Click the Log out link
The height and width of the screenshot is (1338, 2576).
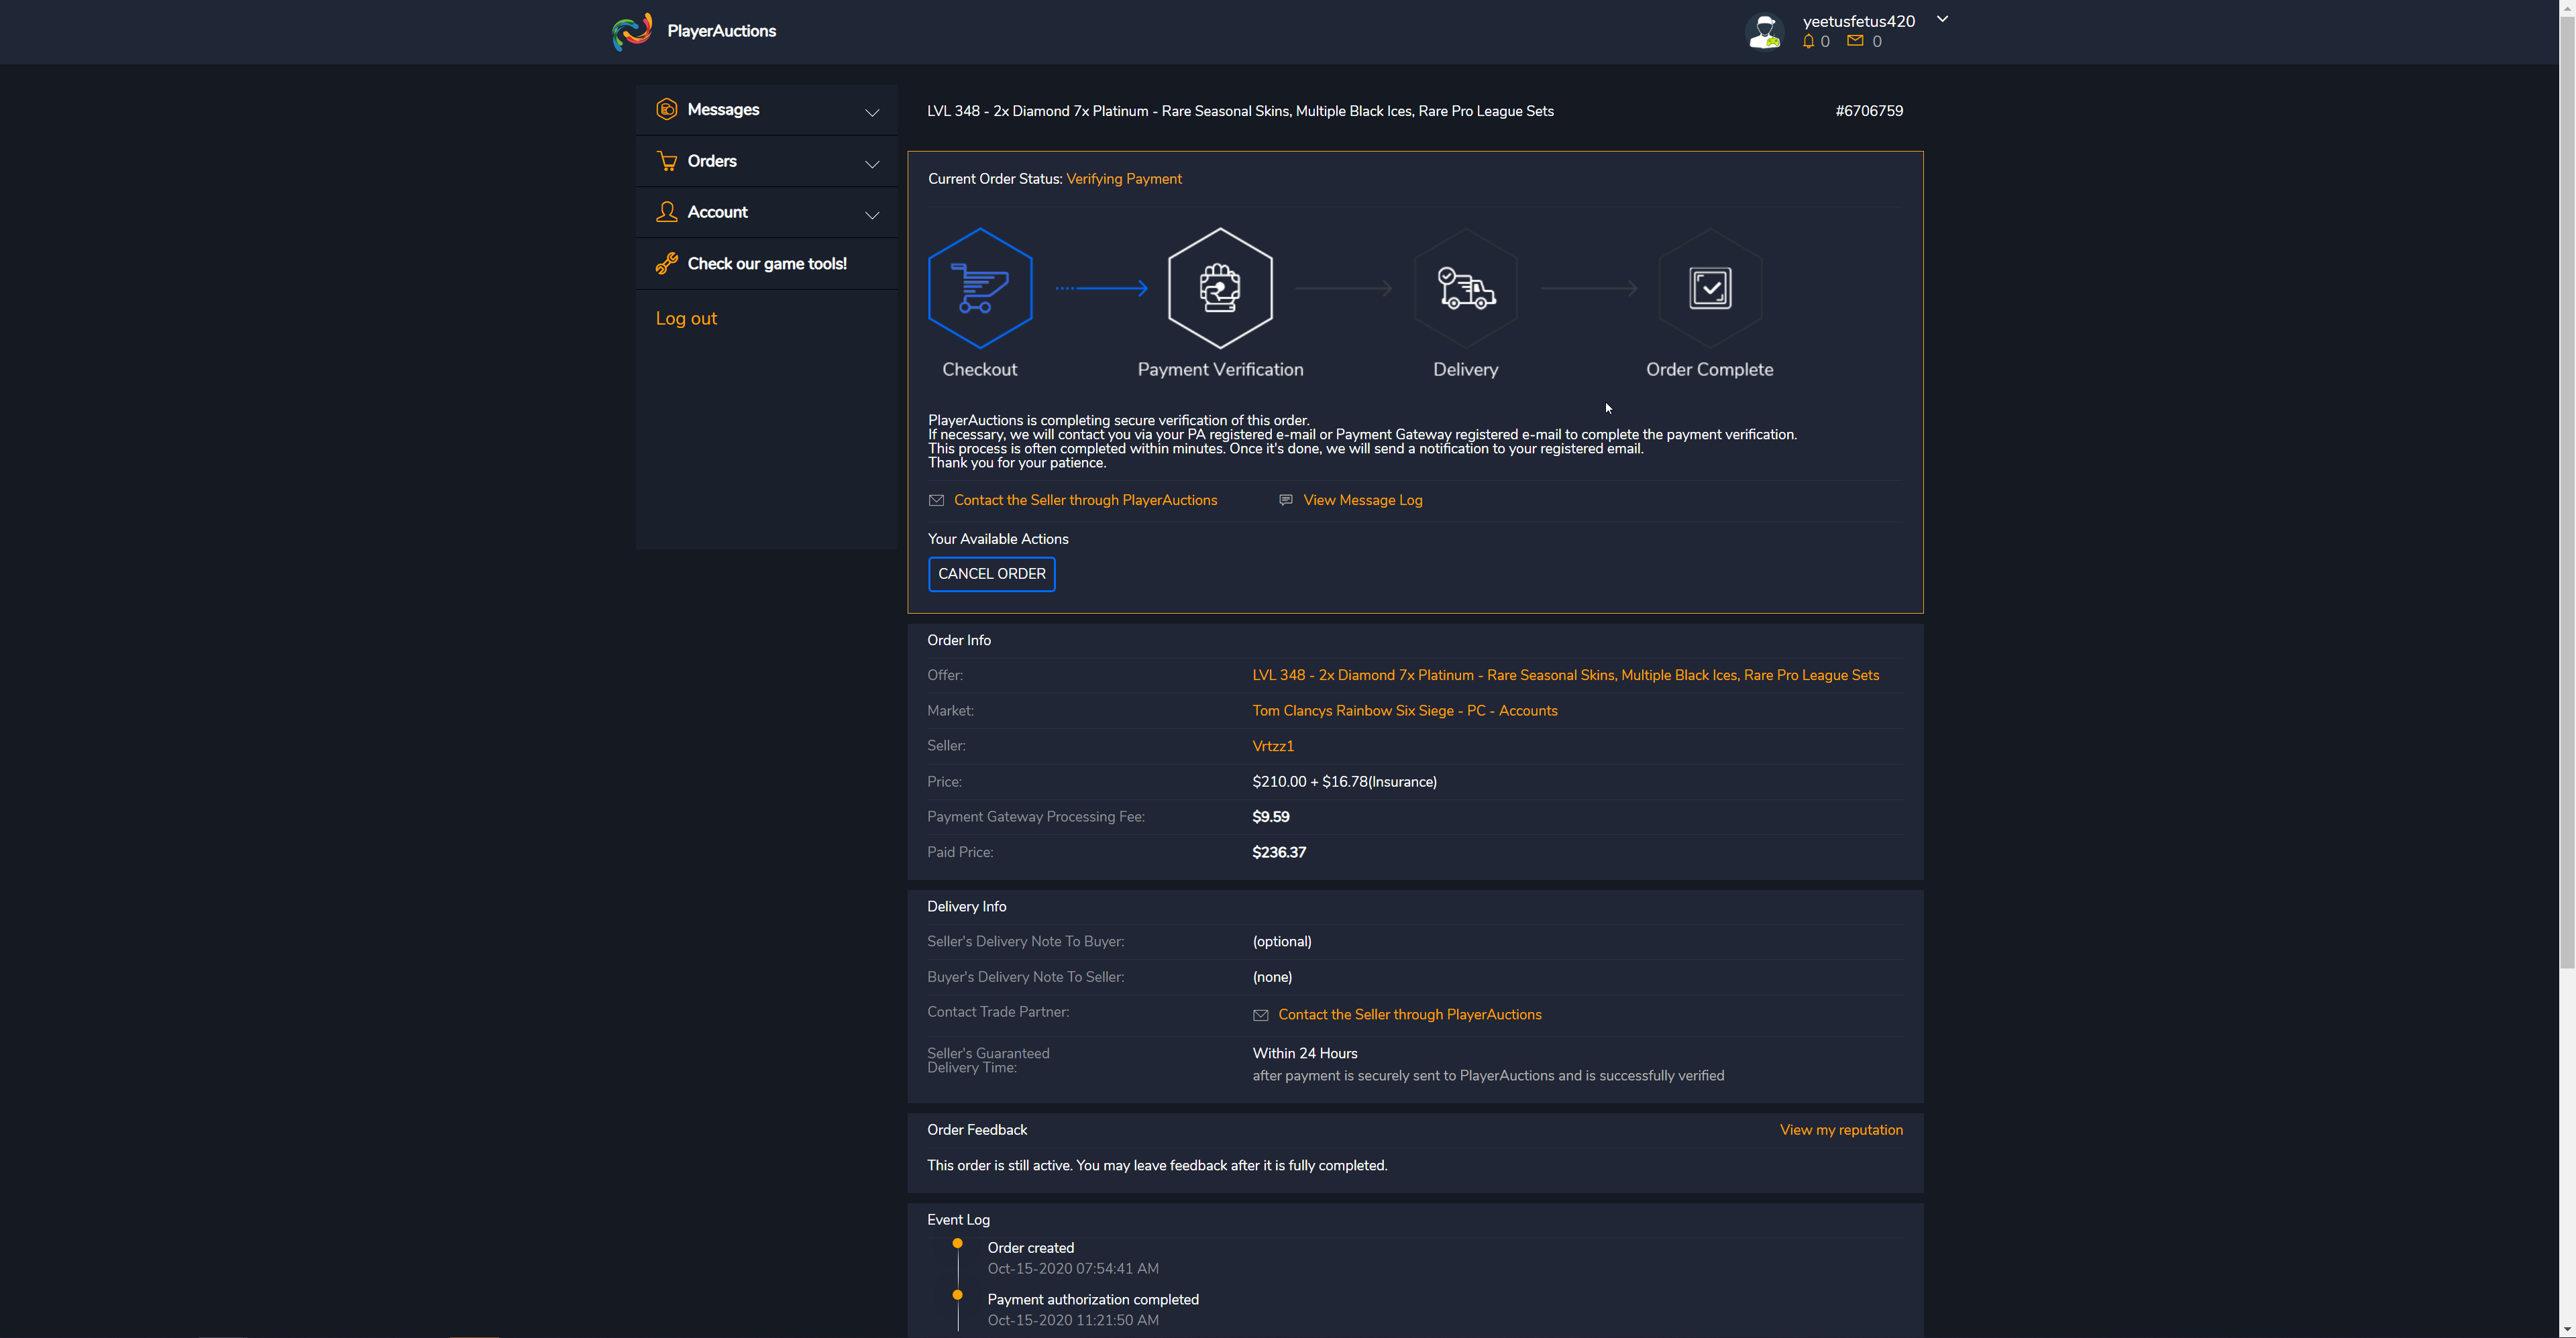tap(686, 318)
